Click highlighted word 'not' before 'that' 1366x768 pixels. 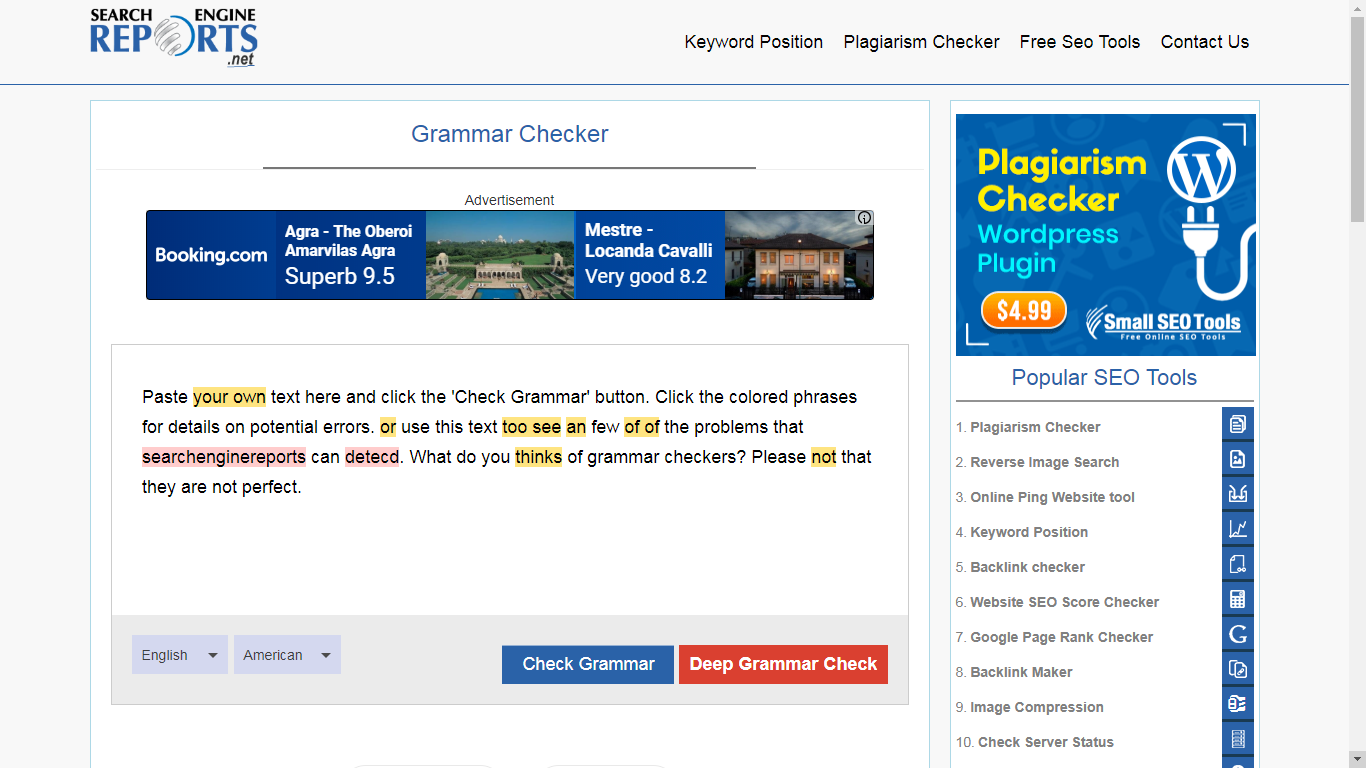click(x=824, y=457)
